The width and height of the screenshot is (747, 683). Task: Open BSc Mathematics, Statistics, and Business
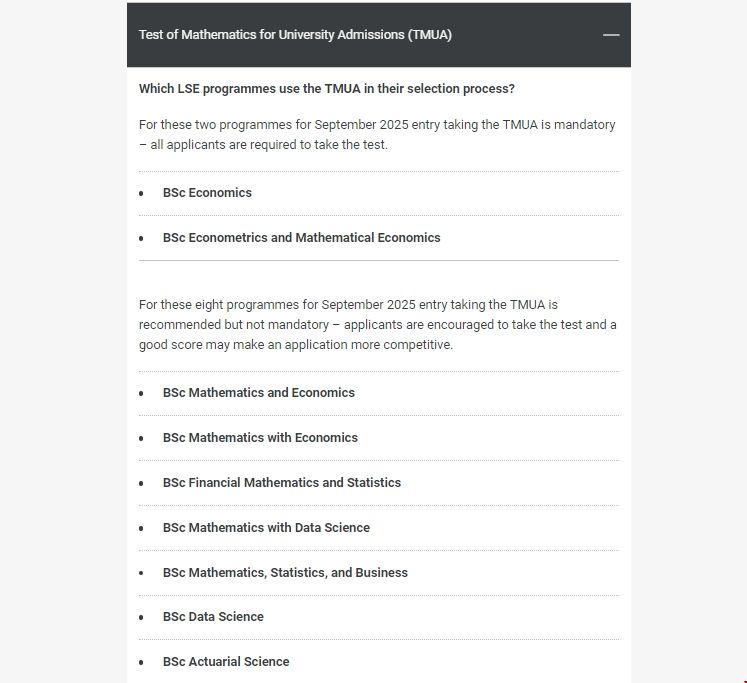click(x=285, y=573)
